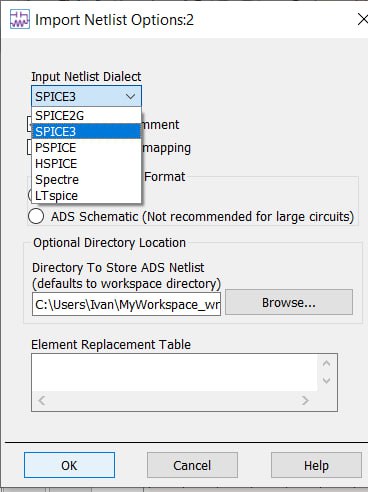Open the Input Netlist Dialect combo box

pyautogui.click(x=86, y=96)
